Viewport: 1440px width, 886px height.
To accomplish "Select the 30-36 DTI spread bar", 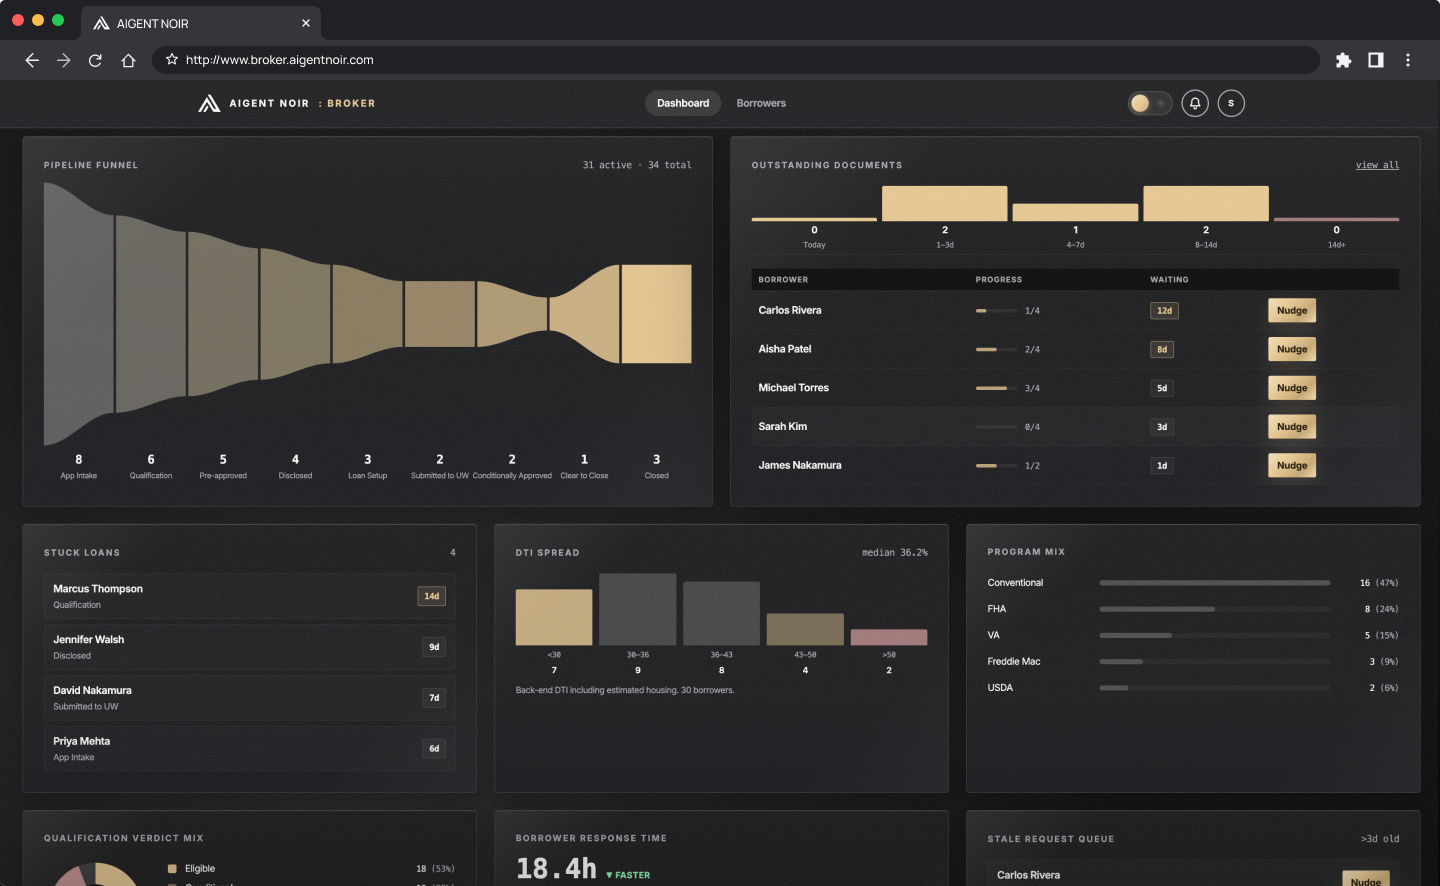I will click(638, 609).
